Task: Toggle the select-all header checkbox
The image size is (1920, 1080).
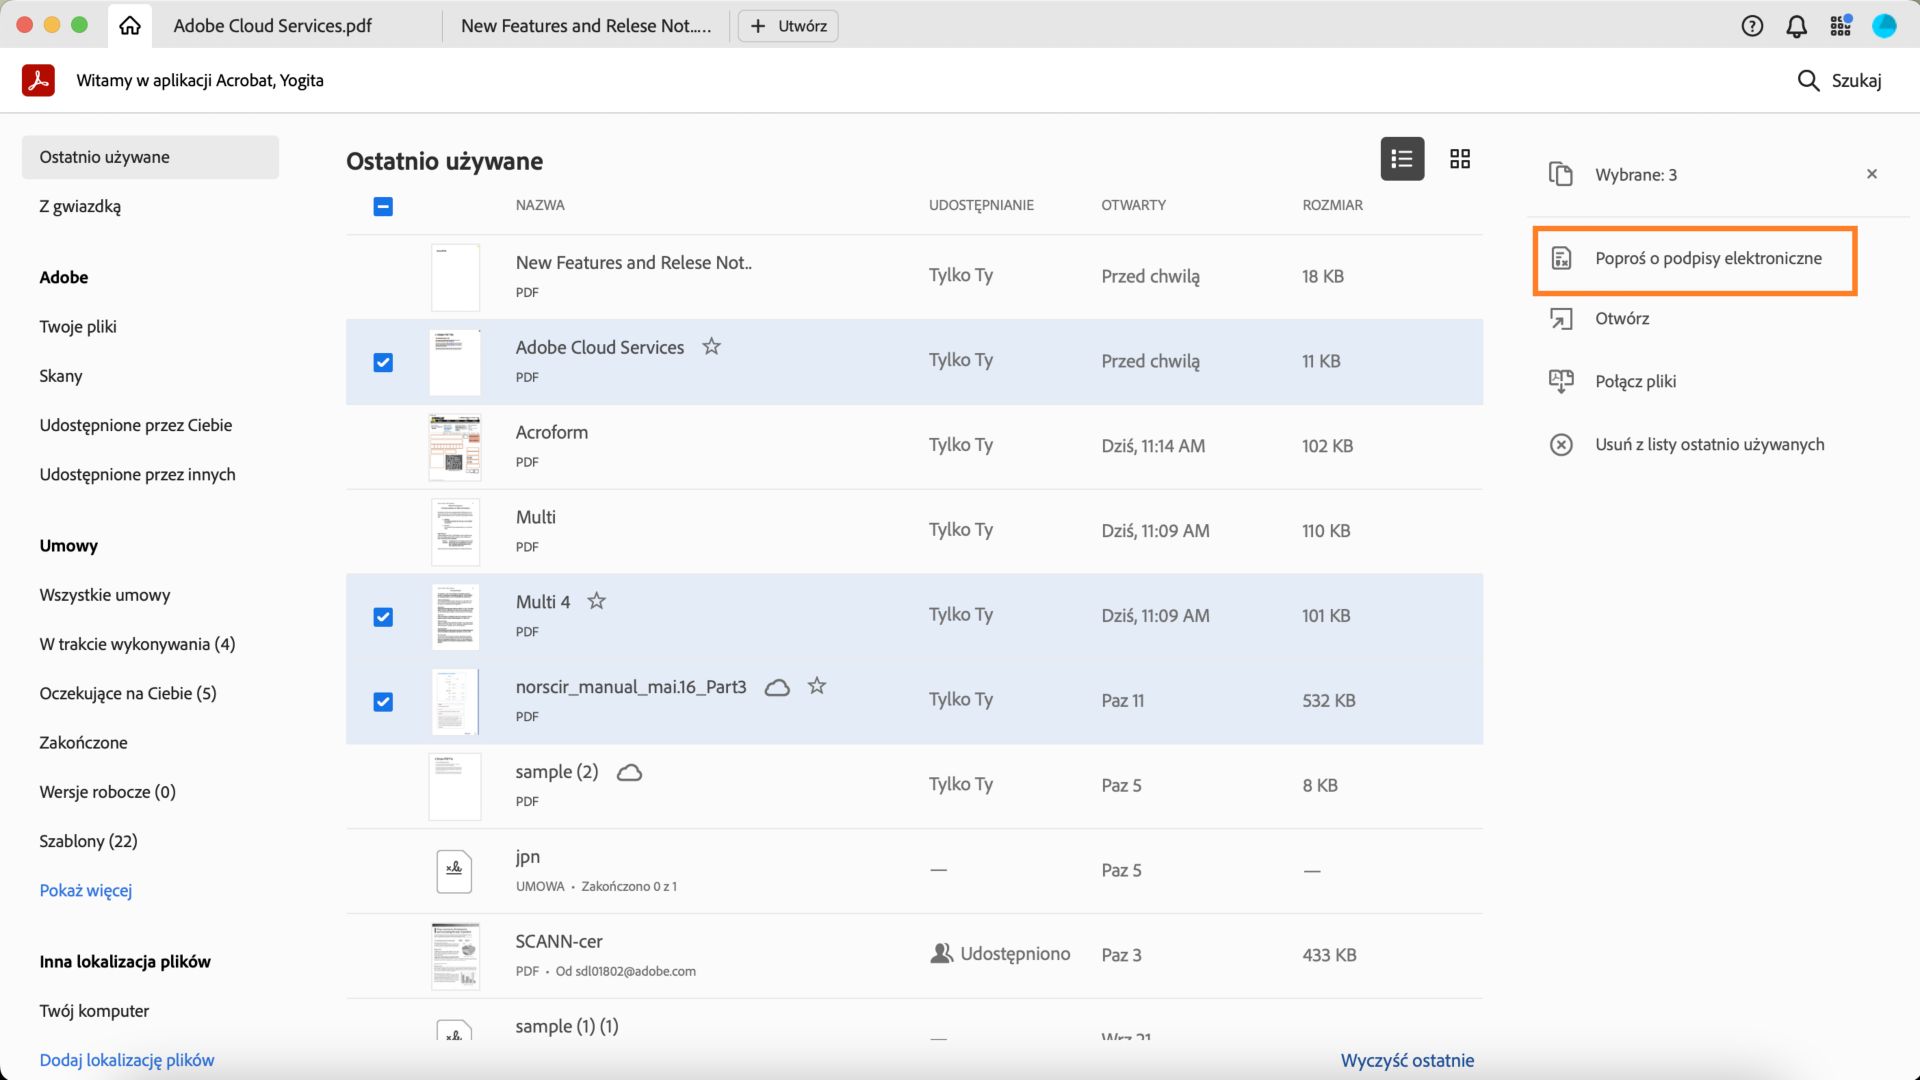Action: coord(383,206)
